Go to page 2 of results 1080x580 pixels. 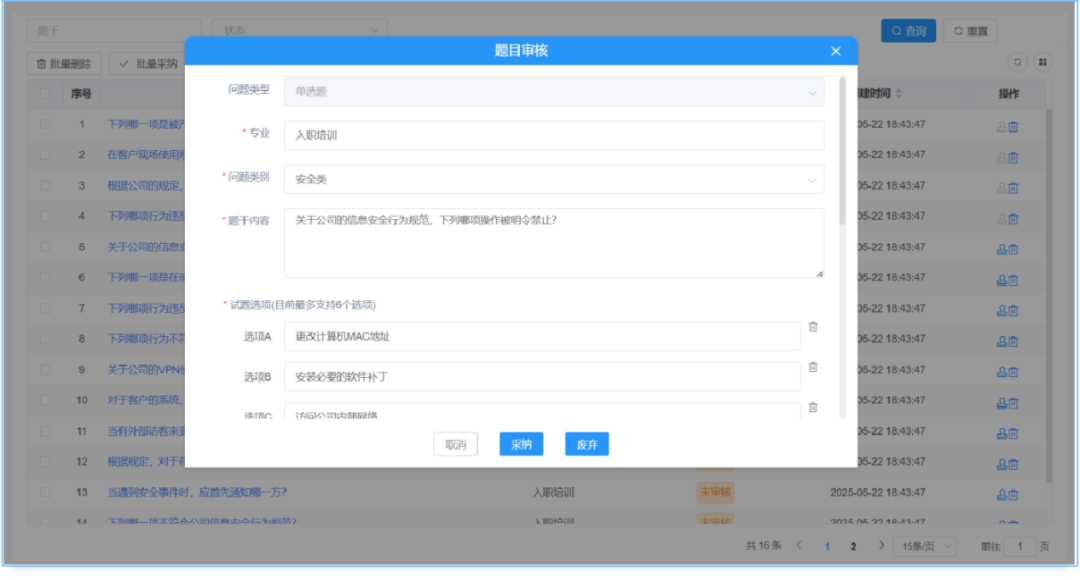coord(853,546)
